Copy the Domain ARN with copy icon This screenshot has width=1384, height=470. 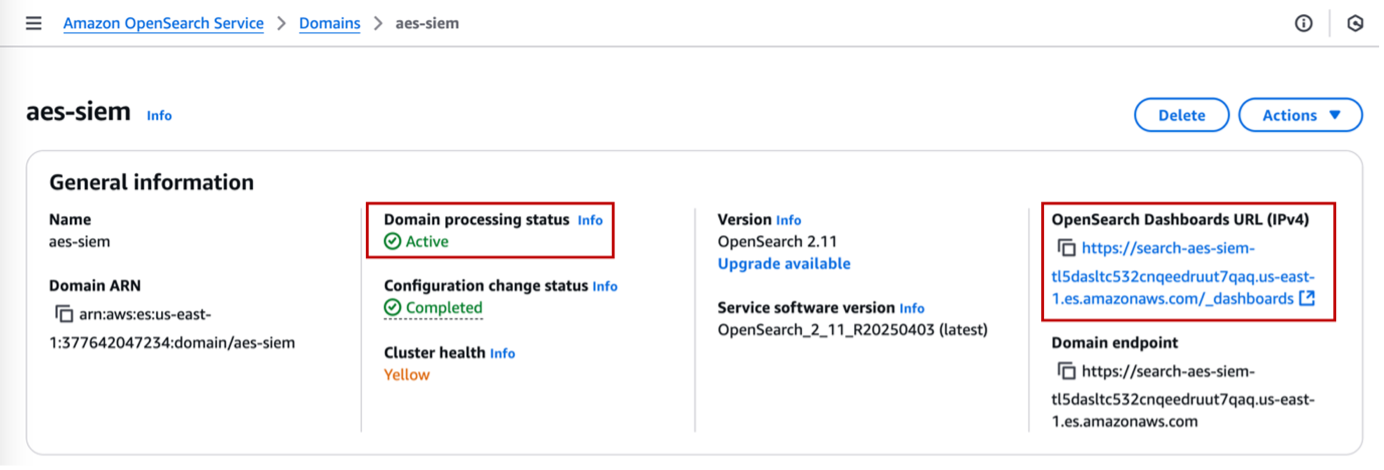tap(64, 314)
